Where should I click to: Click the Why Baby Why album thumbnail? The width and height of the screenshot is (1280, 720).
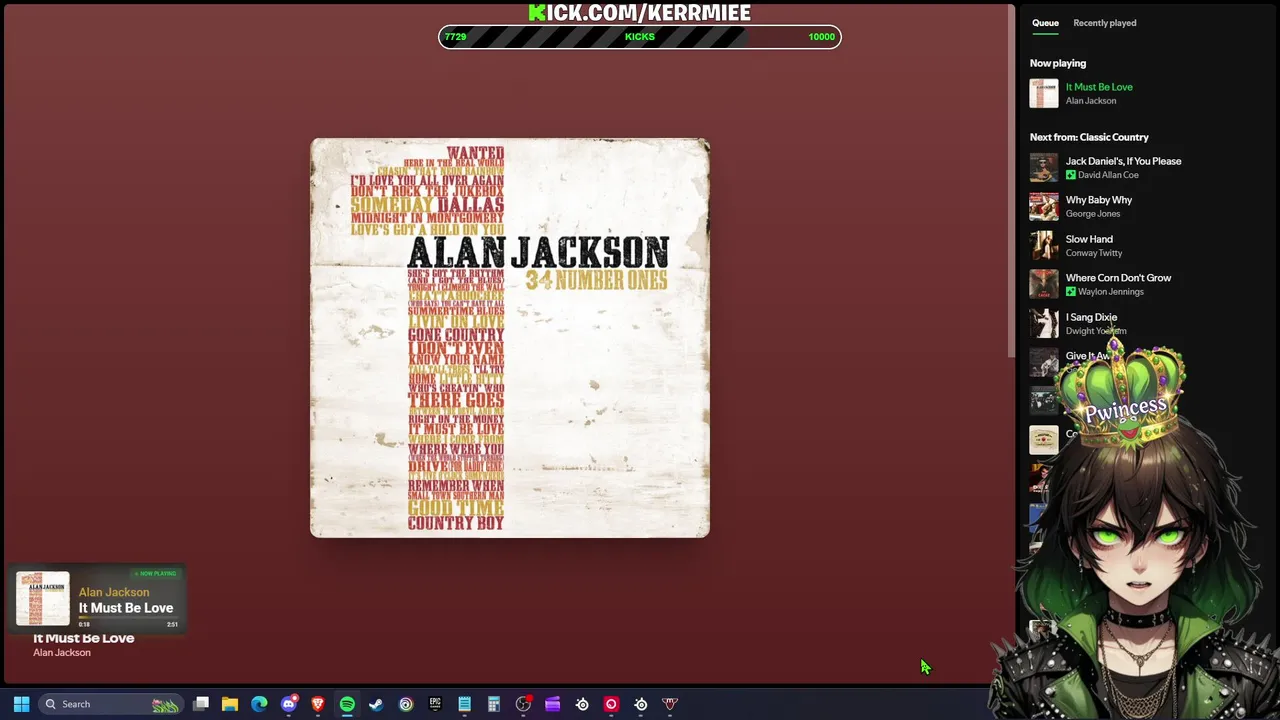(1044, 206)
